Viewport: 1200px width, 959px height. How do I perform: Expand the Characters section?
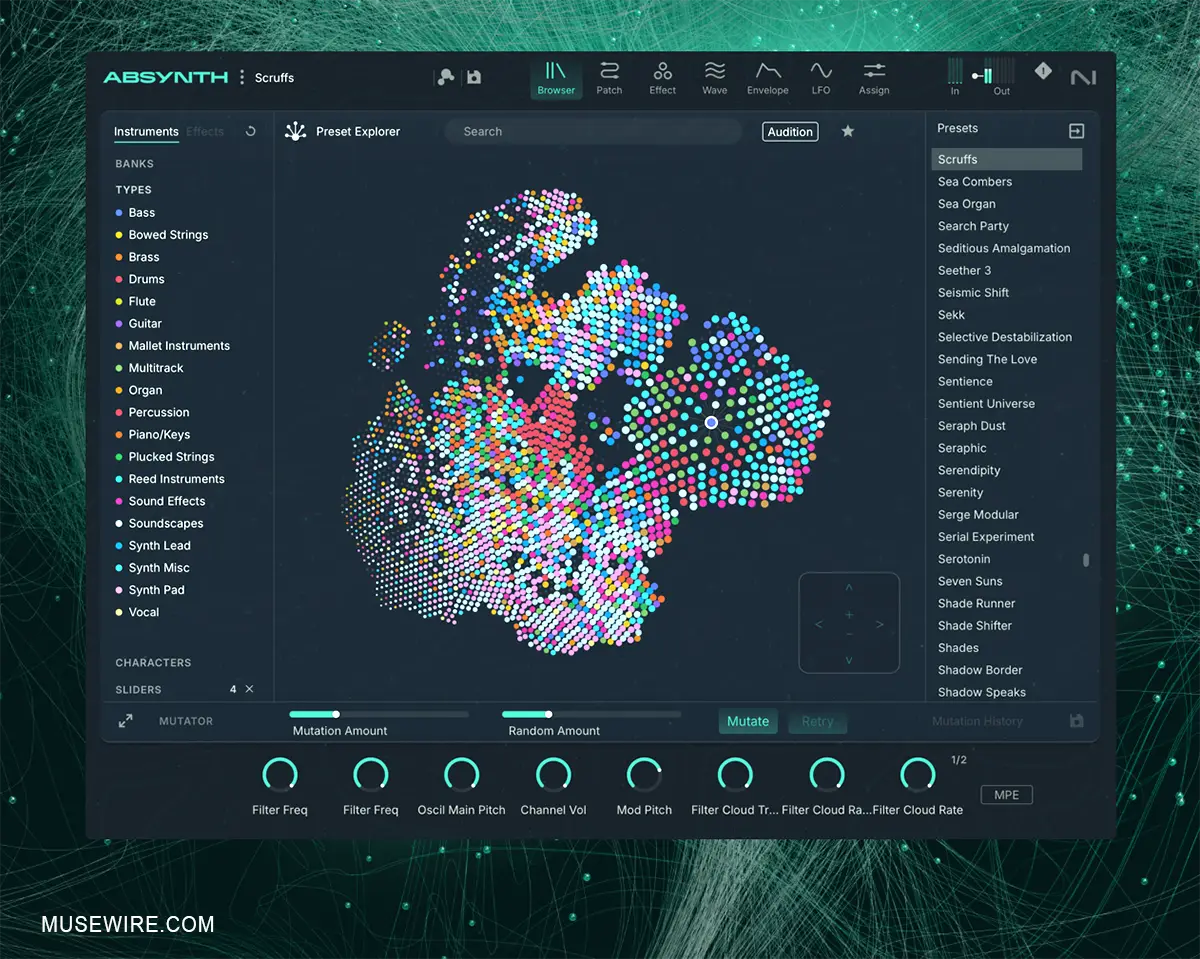[153, 663]
